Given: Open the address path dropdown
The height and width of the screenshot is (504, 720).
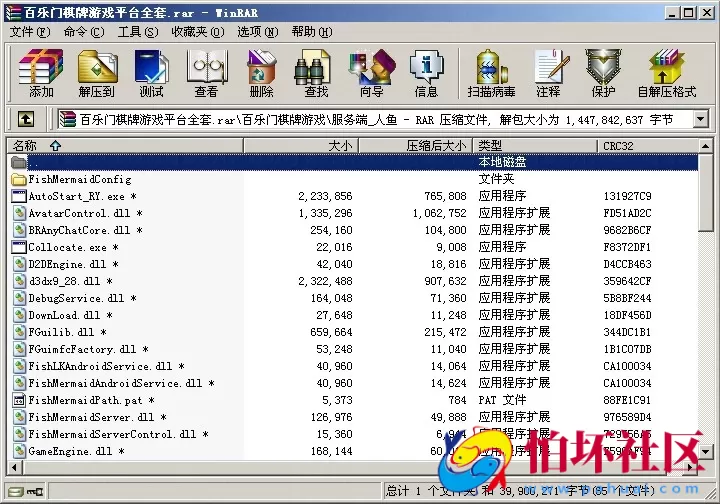Looking at the screenshot, I should tap(700, 119).
